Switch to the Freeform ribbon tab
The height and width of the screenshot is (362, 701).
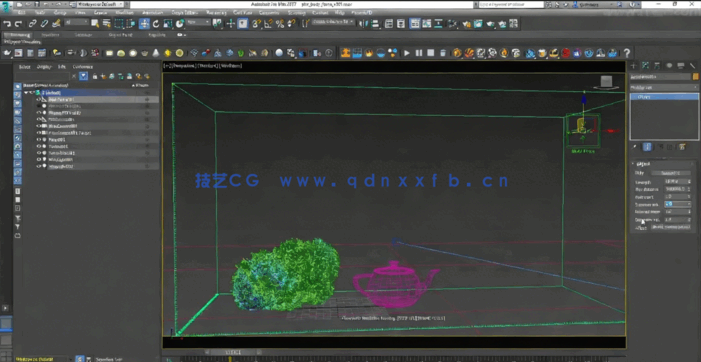50,35
